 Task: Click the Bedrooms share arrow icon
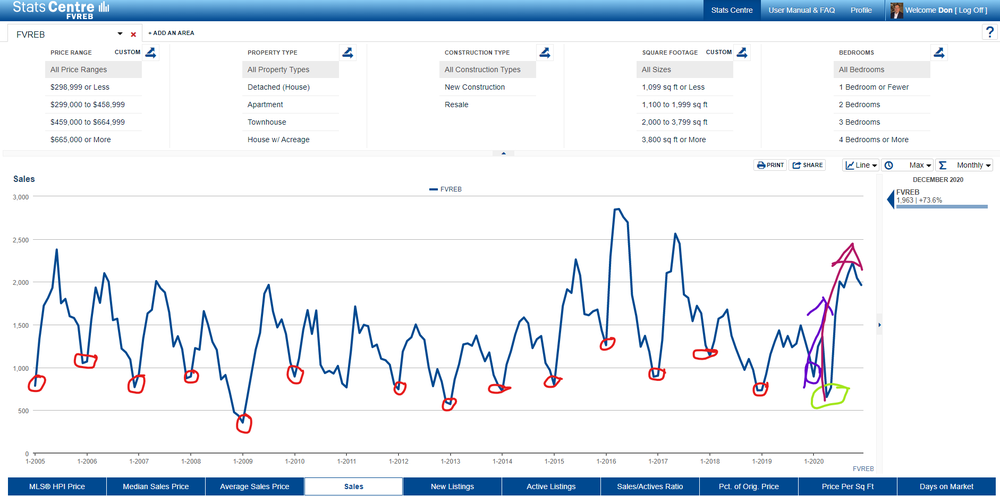(x=939, y=53)
